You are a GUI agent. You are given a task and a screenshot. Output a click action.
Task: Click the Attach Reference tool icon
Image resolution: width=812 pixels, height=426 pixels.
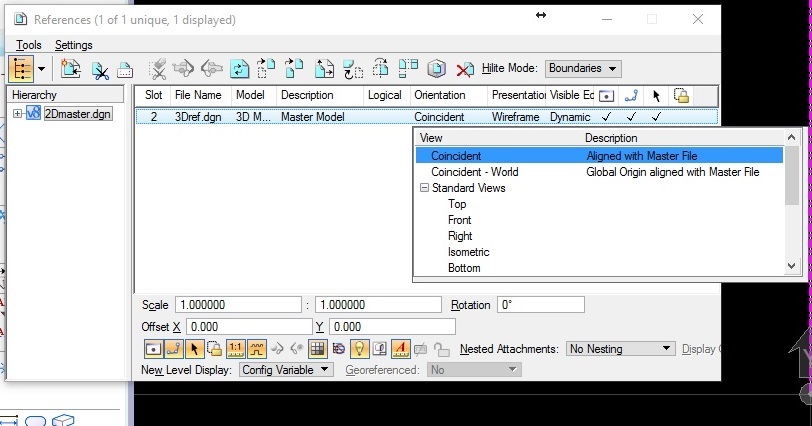[70, 69]
